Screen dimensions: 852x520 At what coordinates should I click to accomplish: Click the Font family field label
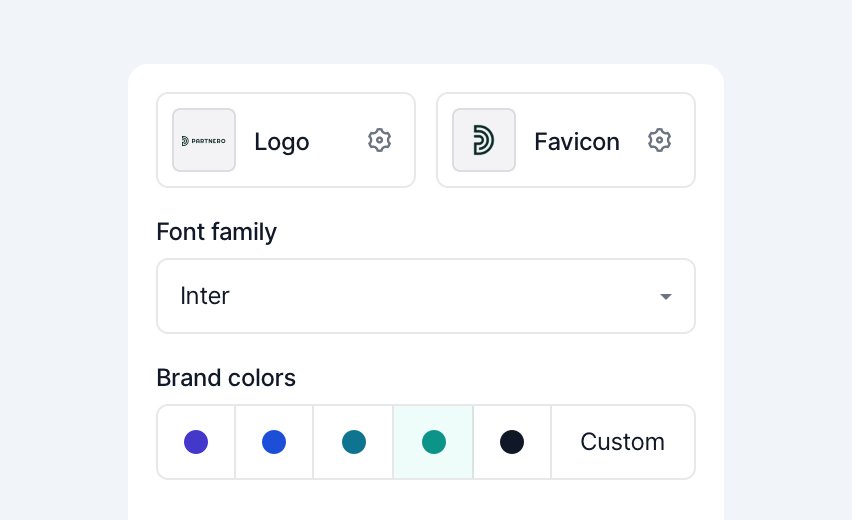coord(216,232)
